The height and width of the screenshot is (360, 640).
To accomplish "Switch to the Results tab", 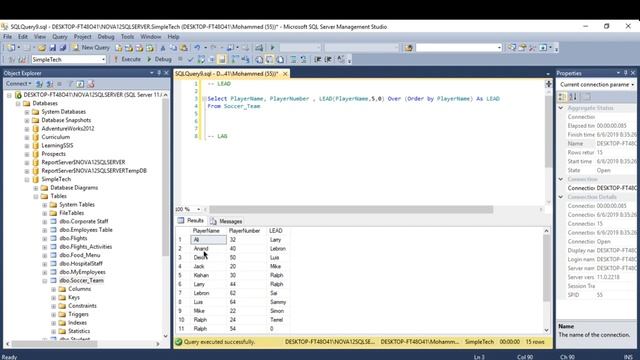I will [191, 220].
